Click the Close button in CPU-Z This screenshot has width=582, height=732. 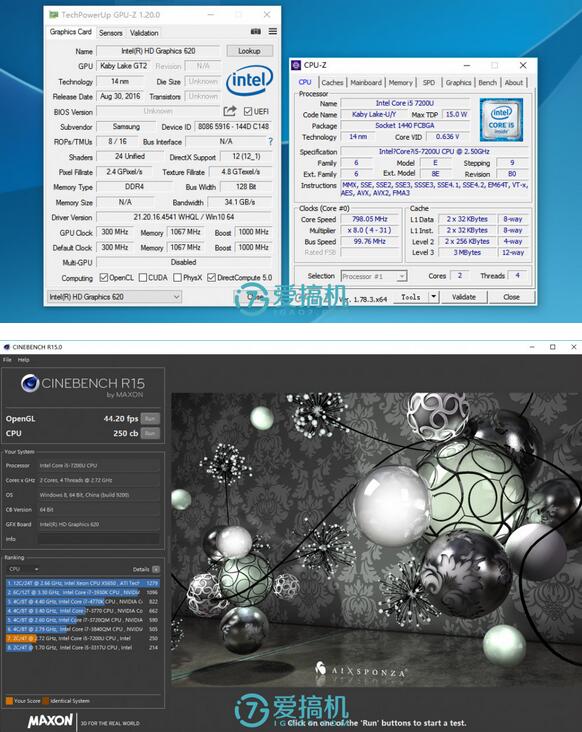pos(511,296)
